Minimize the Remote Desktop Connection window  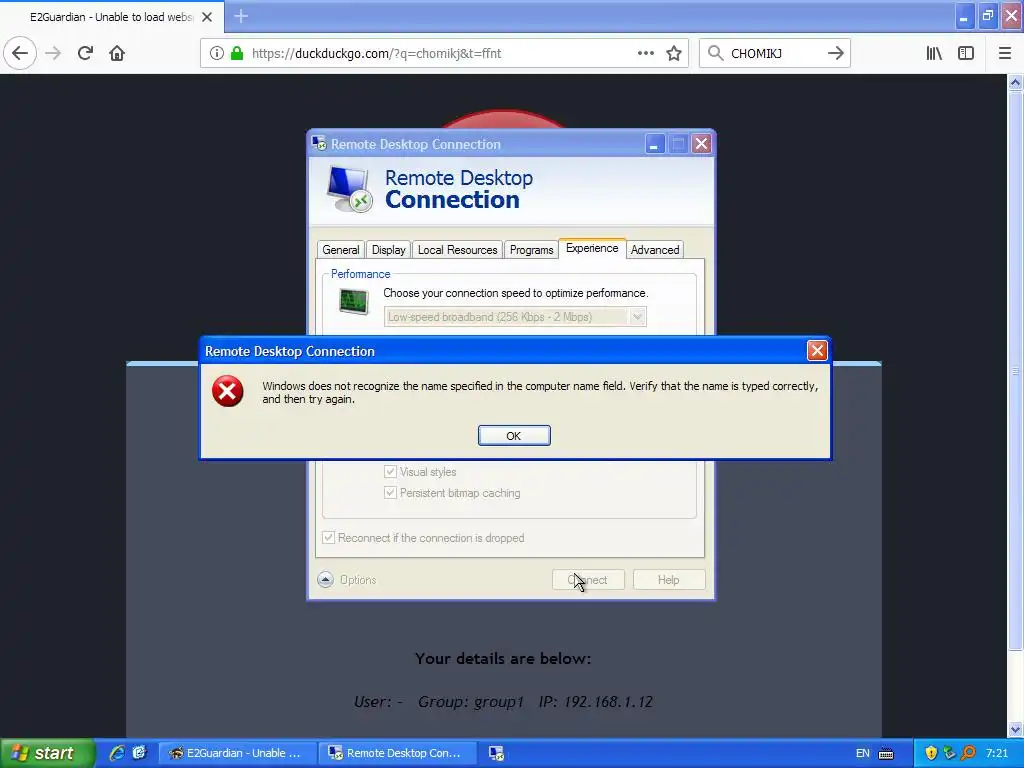pyautogui.click(x=654, y=144)
